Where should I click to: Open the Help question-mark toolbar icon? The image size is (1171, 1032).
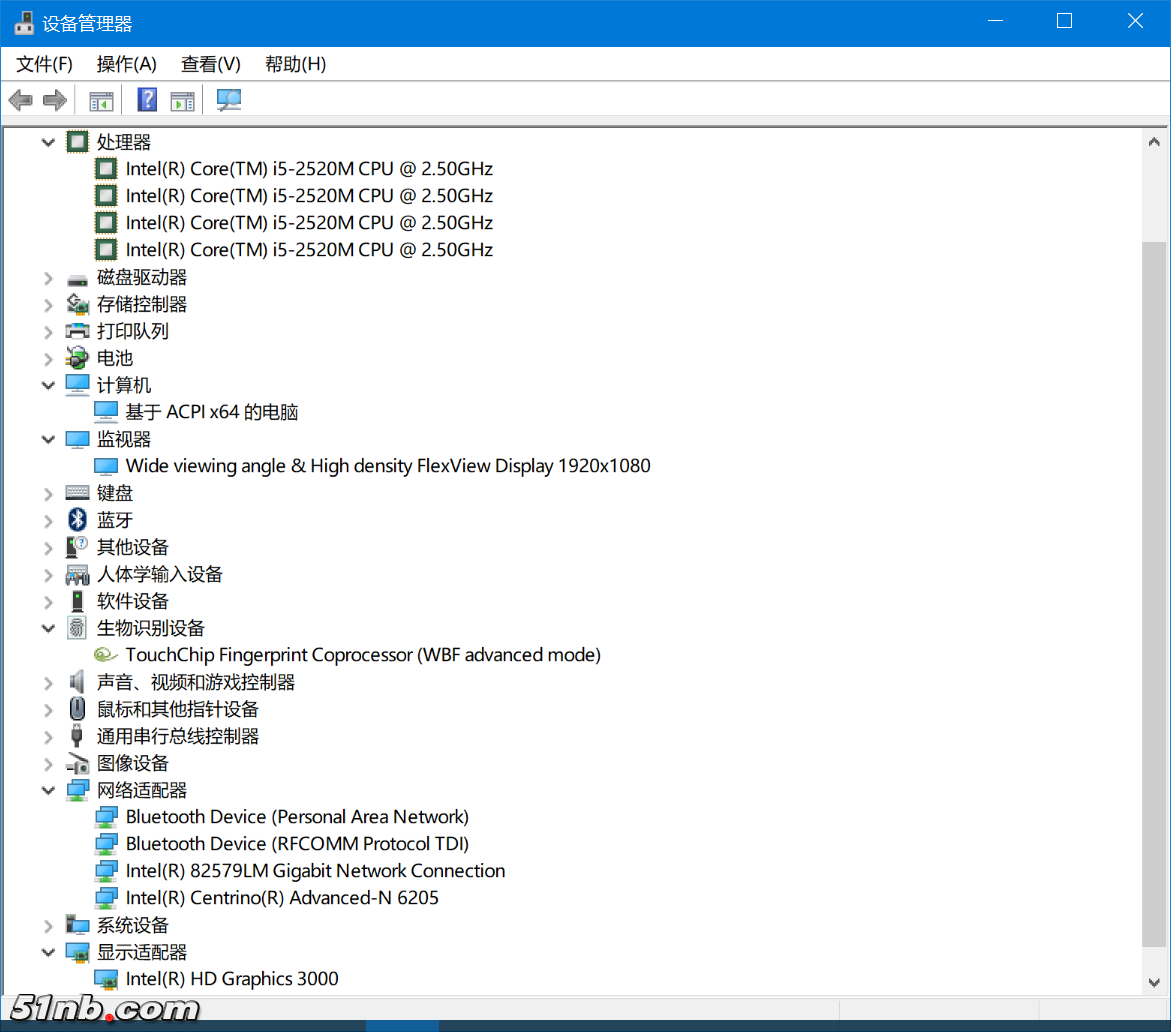pos(147,99)
